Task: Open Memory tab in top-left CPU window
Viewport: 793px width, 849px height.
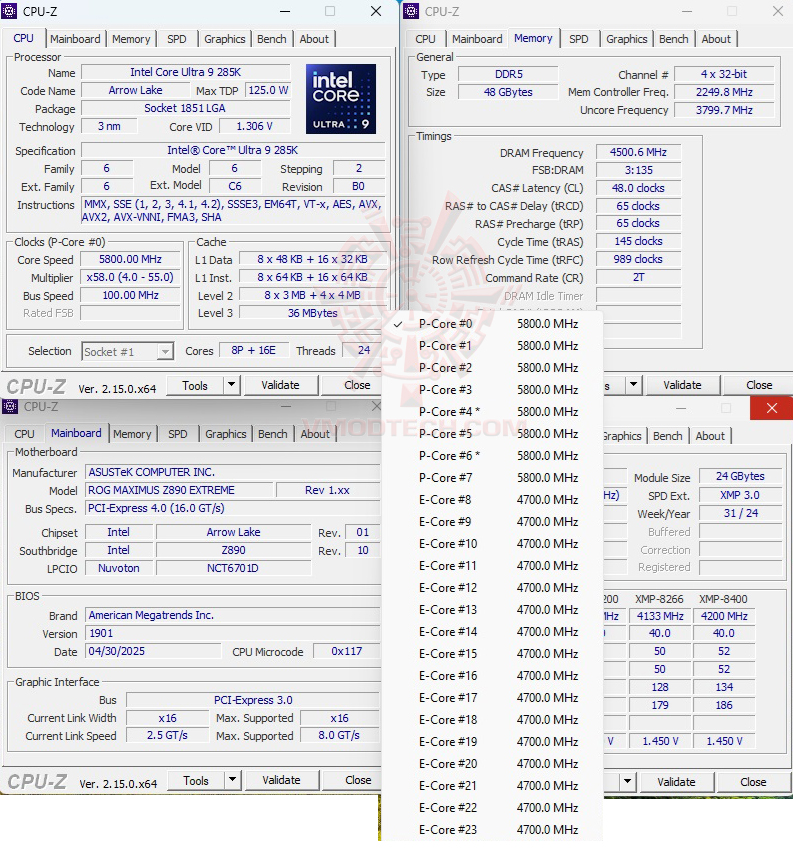Action: point(131,39)
